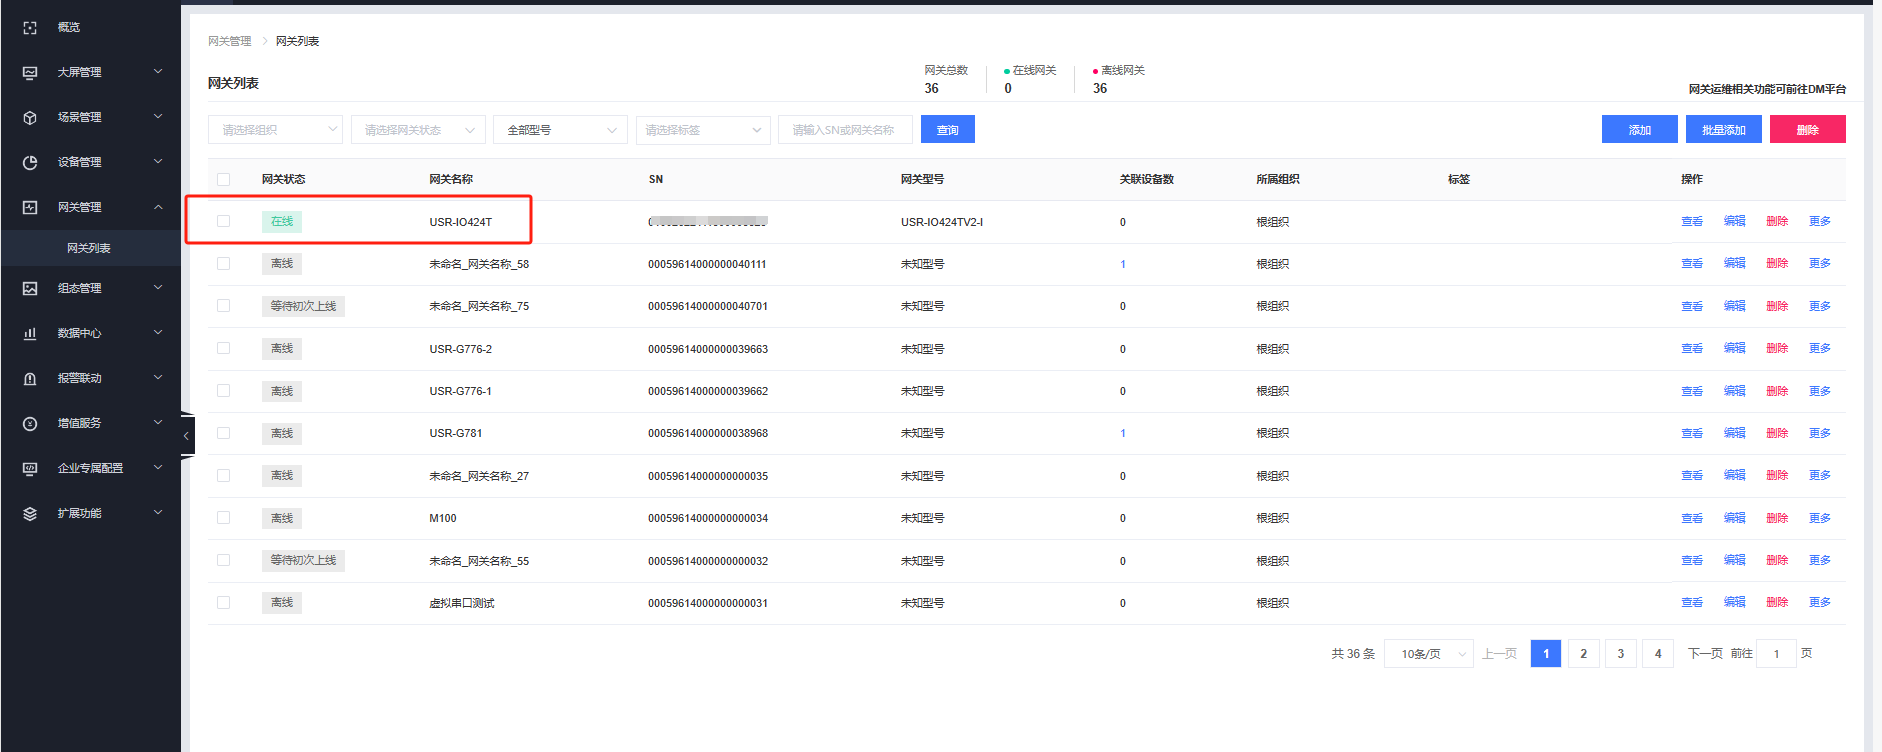
Task: Select the checkbox for the M100 gateway
Action: point(223,518)
